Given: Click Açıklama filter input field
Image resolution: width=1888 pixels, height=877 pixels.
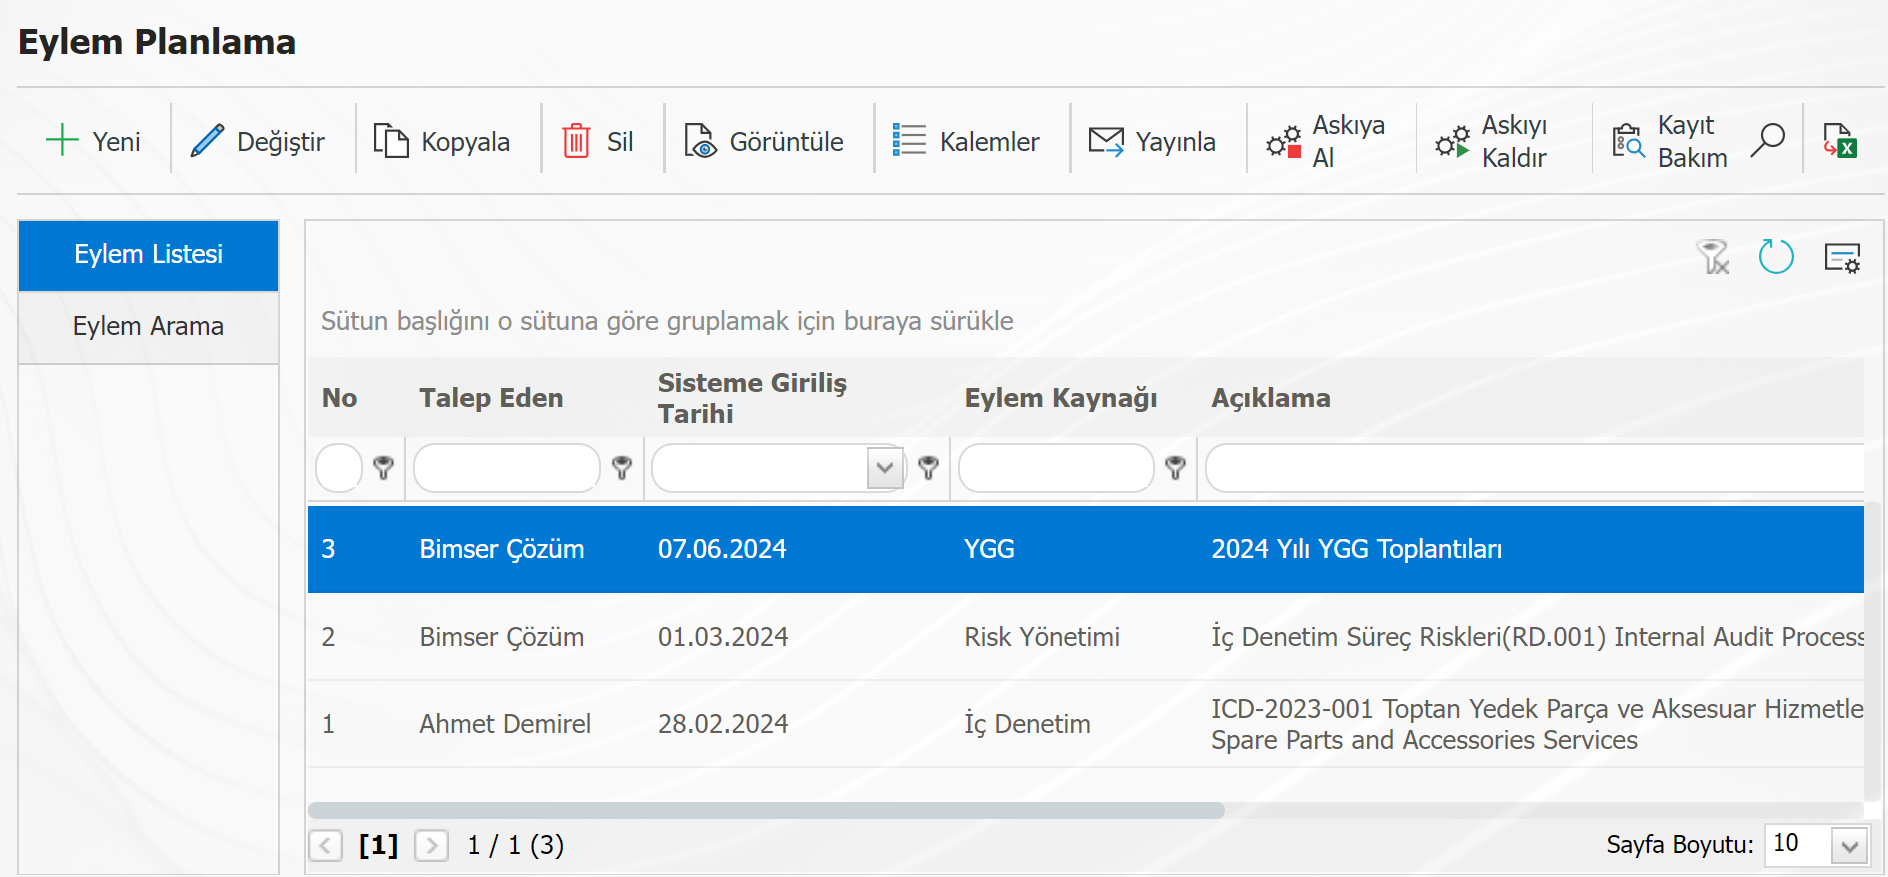Looking at the screenshot, I should tap(1535, 468).
